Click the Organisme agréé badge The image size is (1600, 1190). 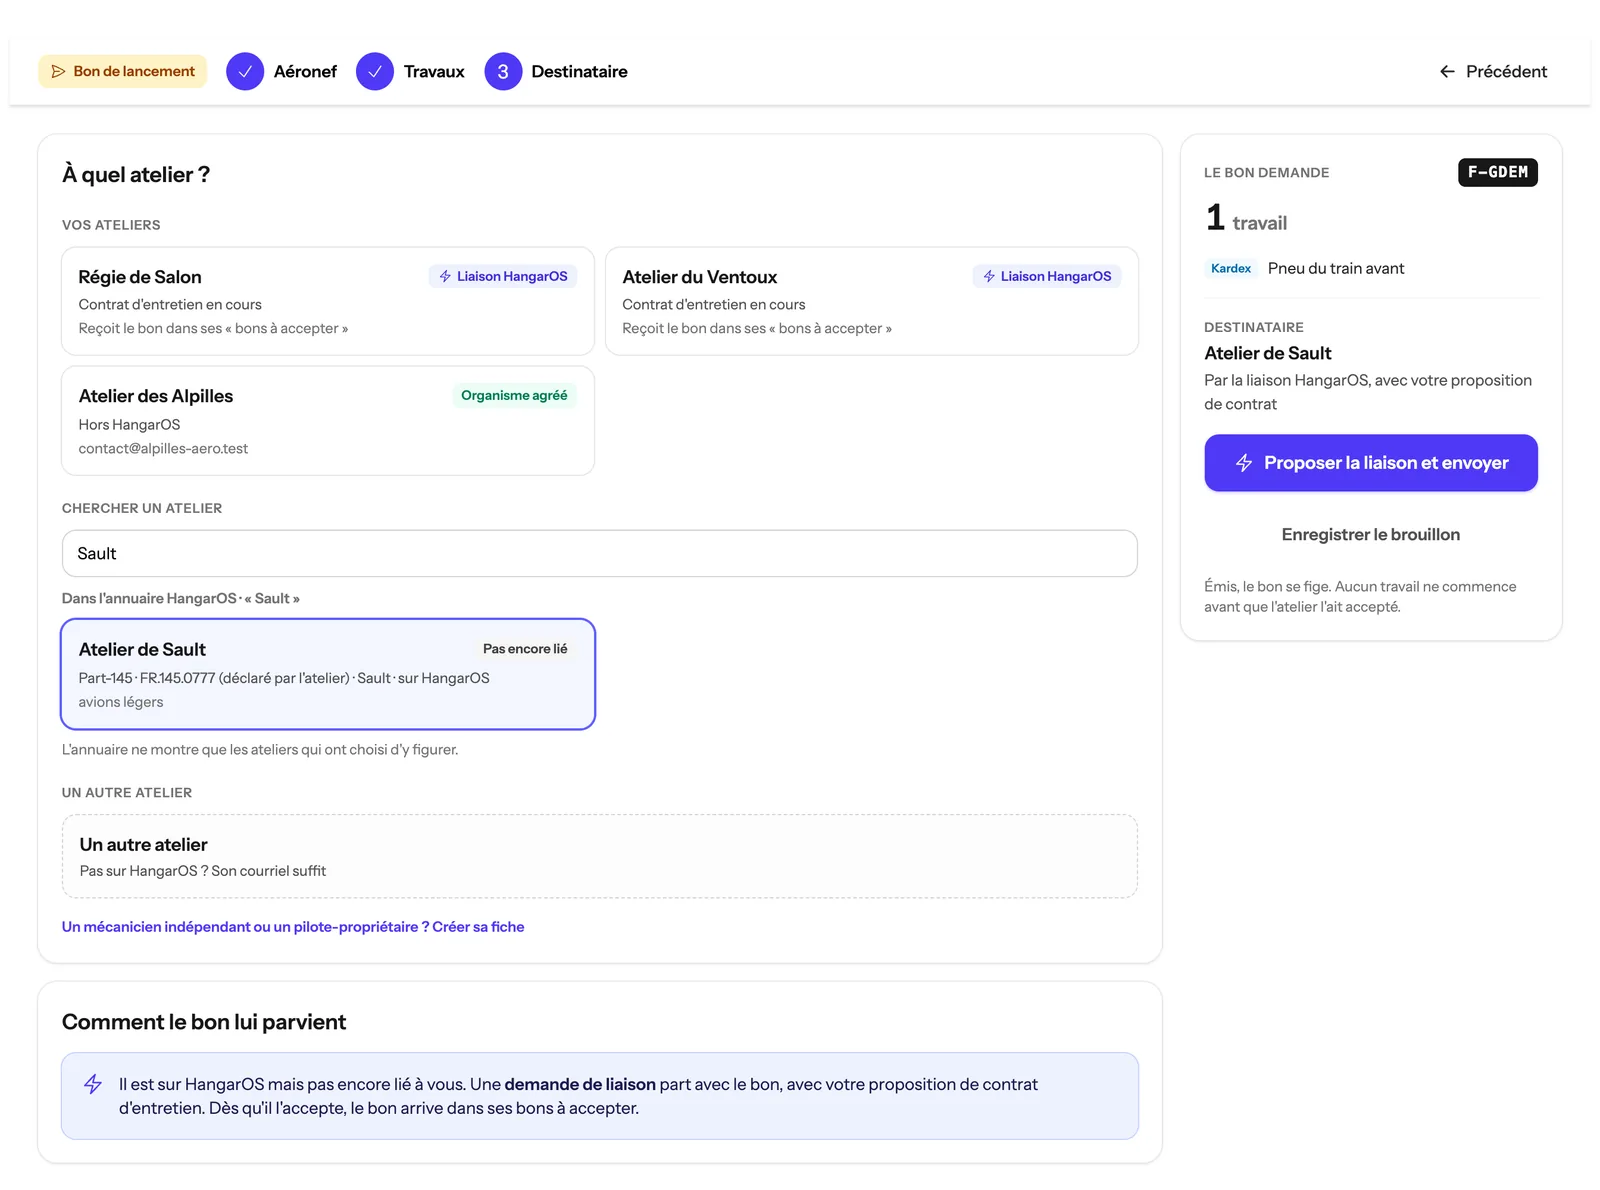[514, 395]
